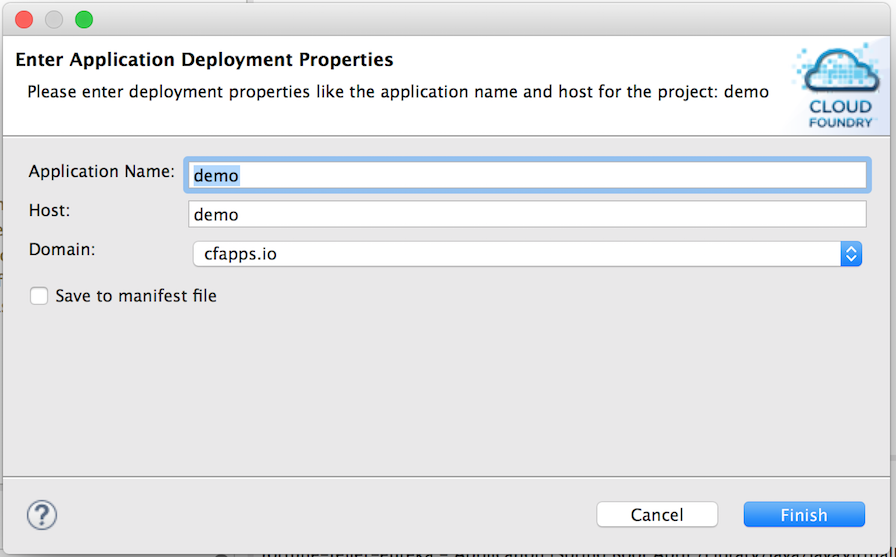Click the "Application Name:" label
This screenshot has width=896, height=557.
pyautogui.click(x=101, y=171)
